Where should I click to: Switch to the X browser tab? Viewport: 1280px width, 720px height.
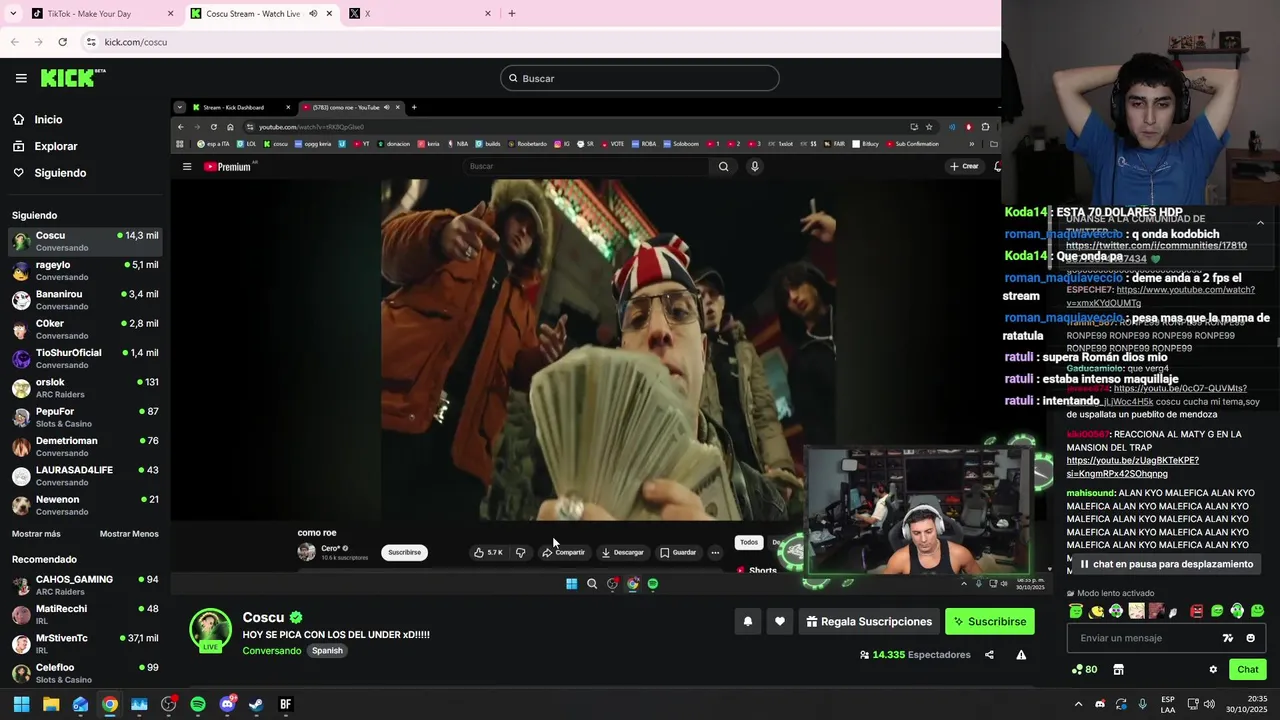[418, 14]
